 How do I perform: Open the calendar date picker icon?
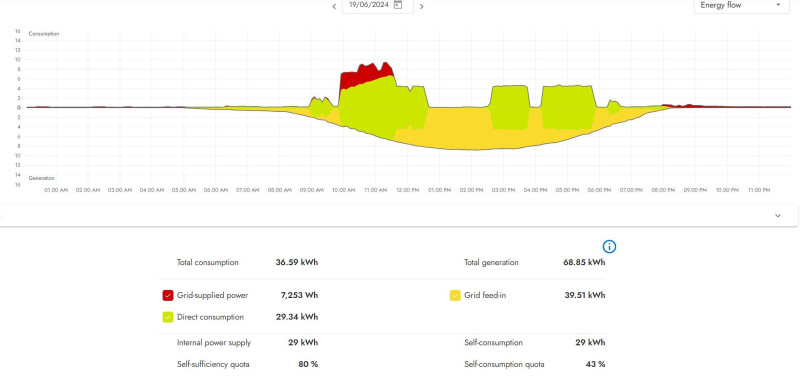coord(398,5)
